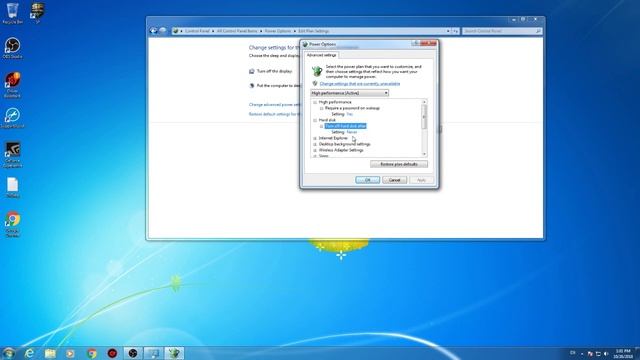The image size is (640, 360).
Task: Open File Explorer from the taskbar
Action: point(50,353)
